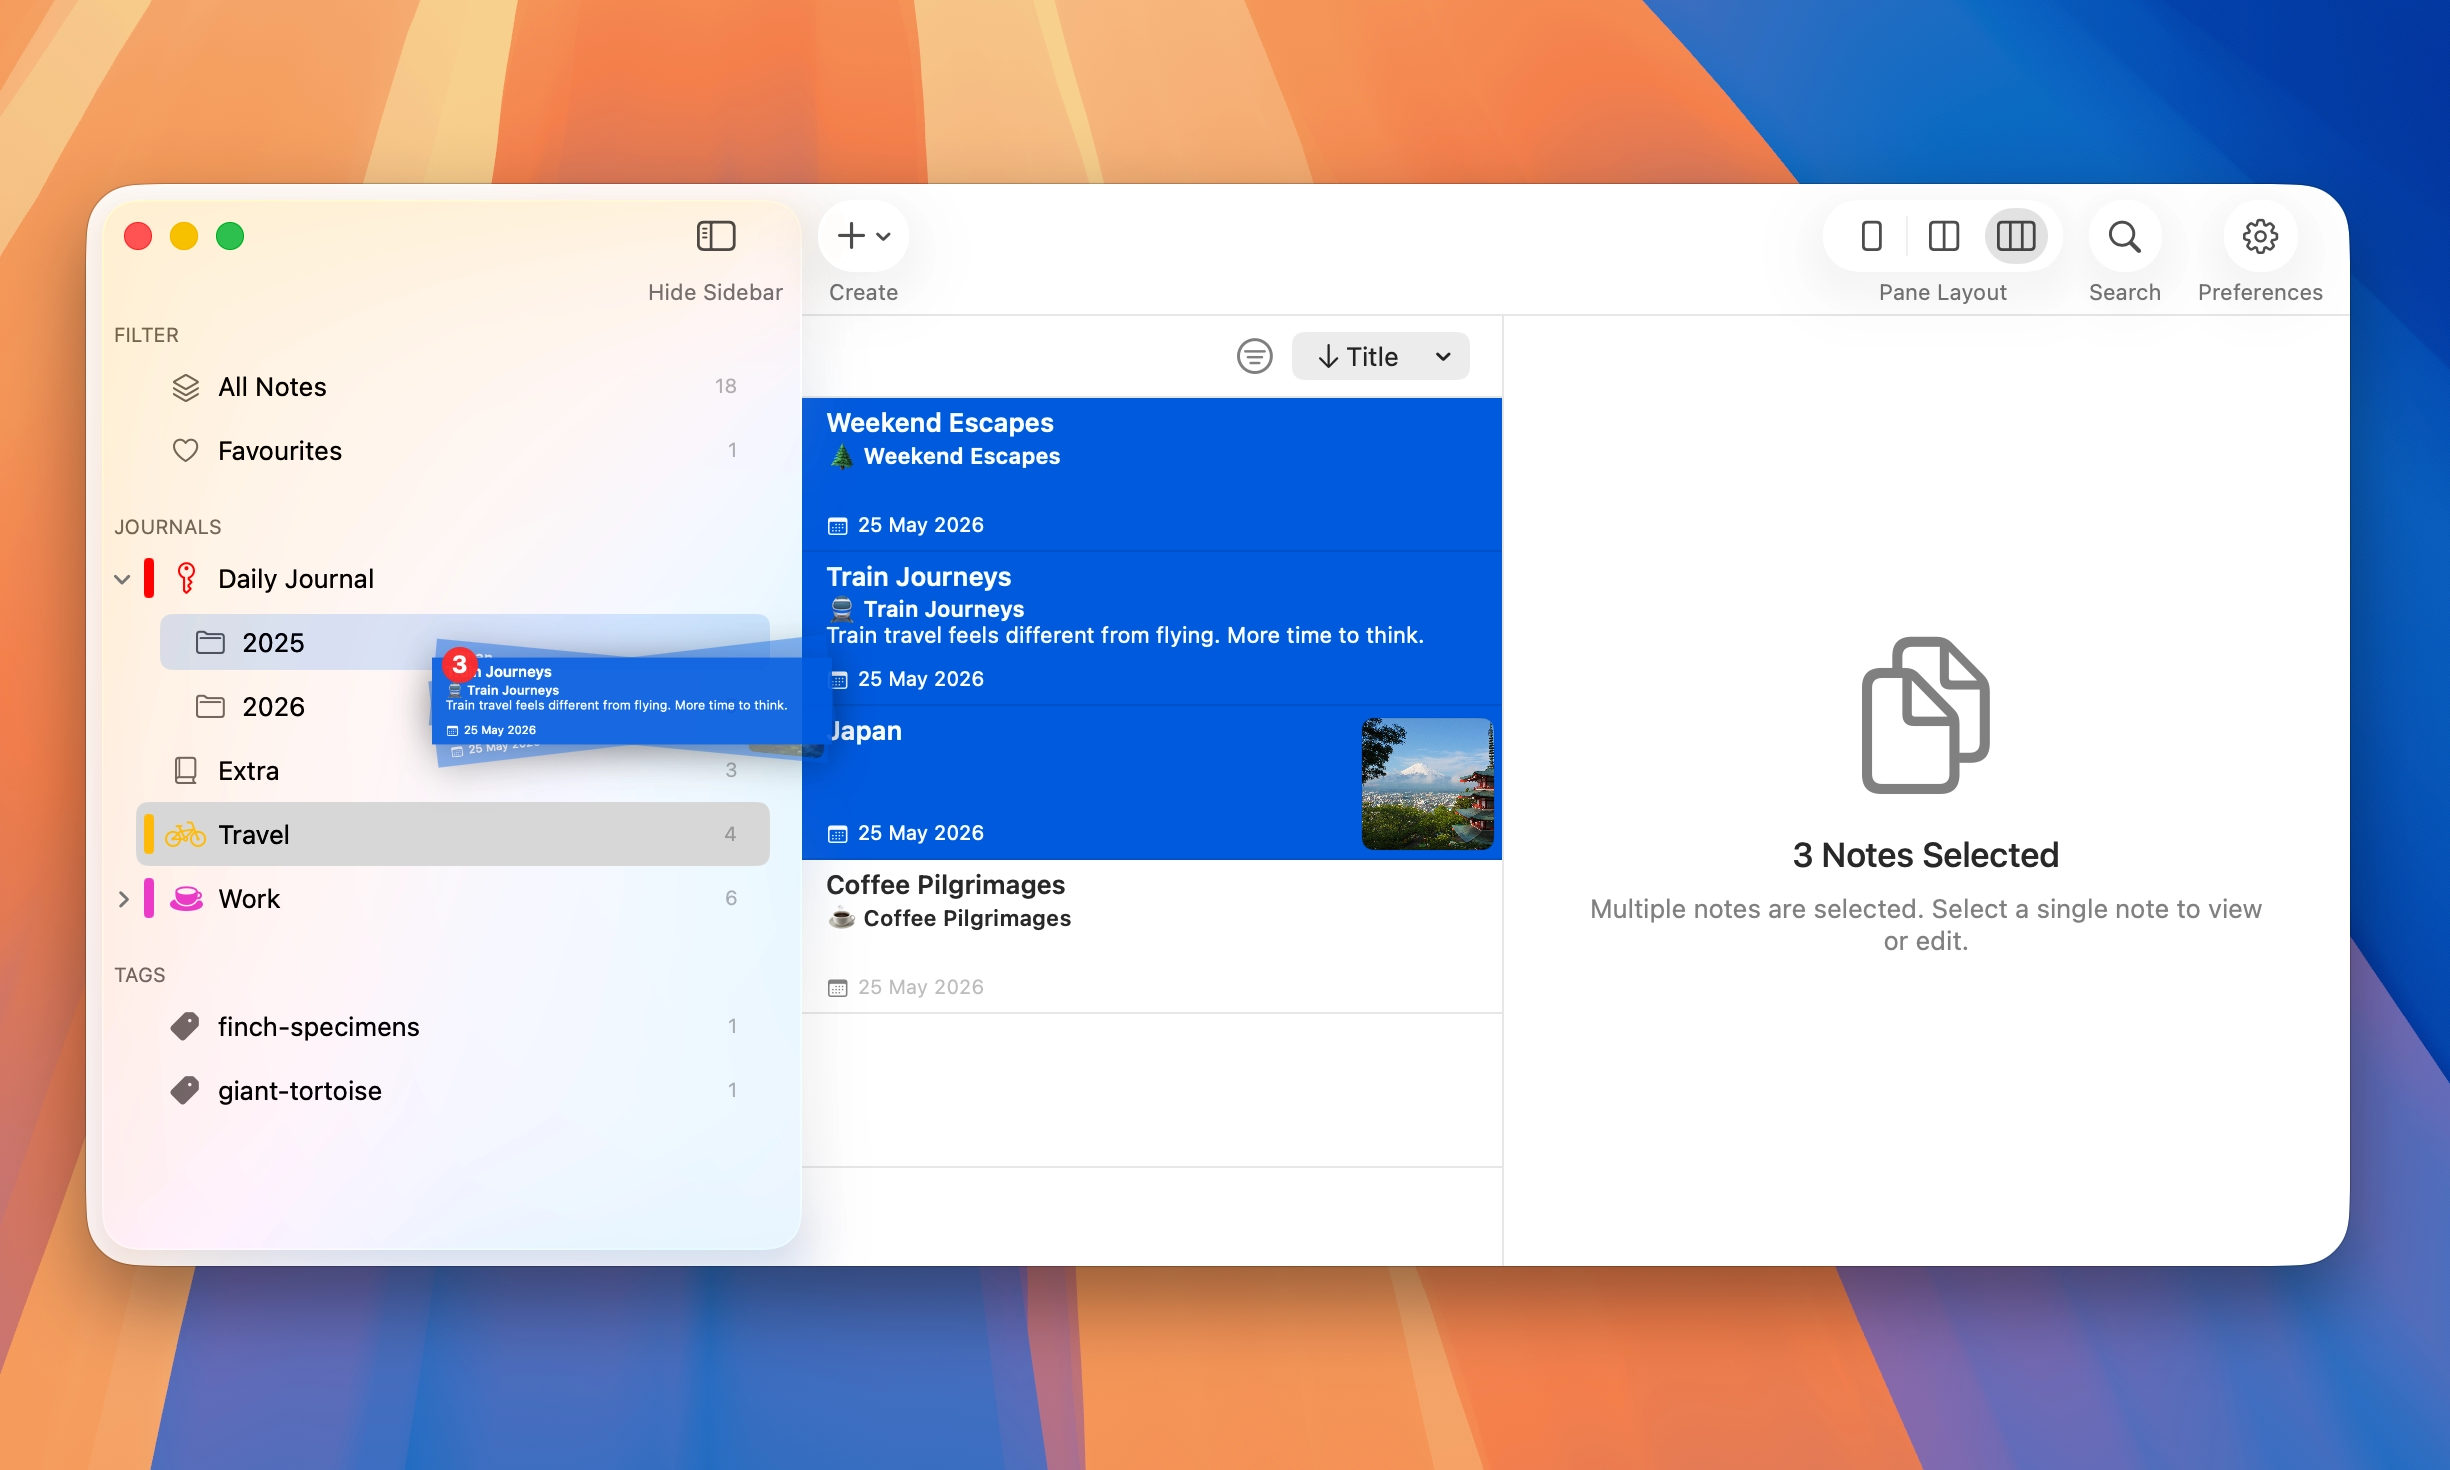Select Favourites filter
Screen dimensions: 2450x1470
[453, 451]
